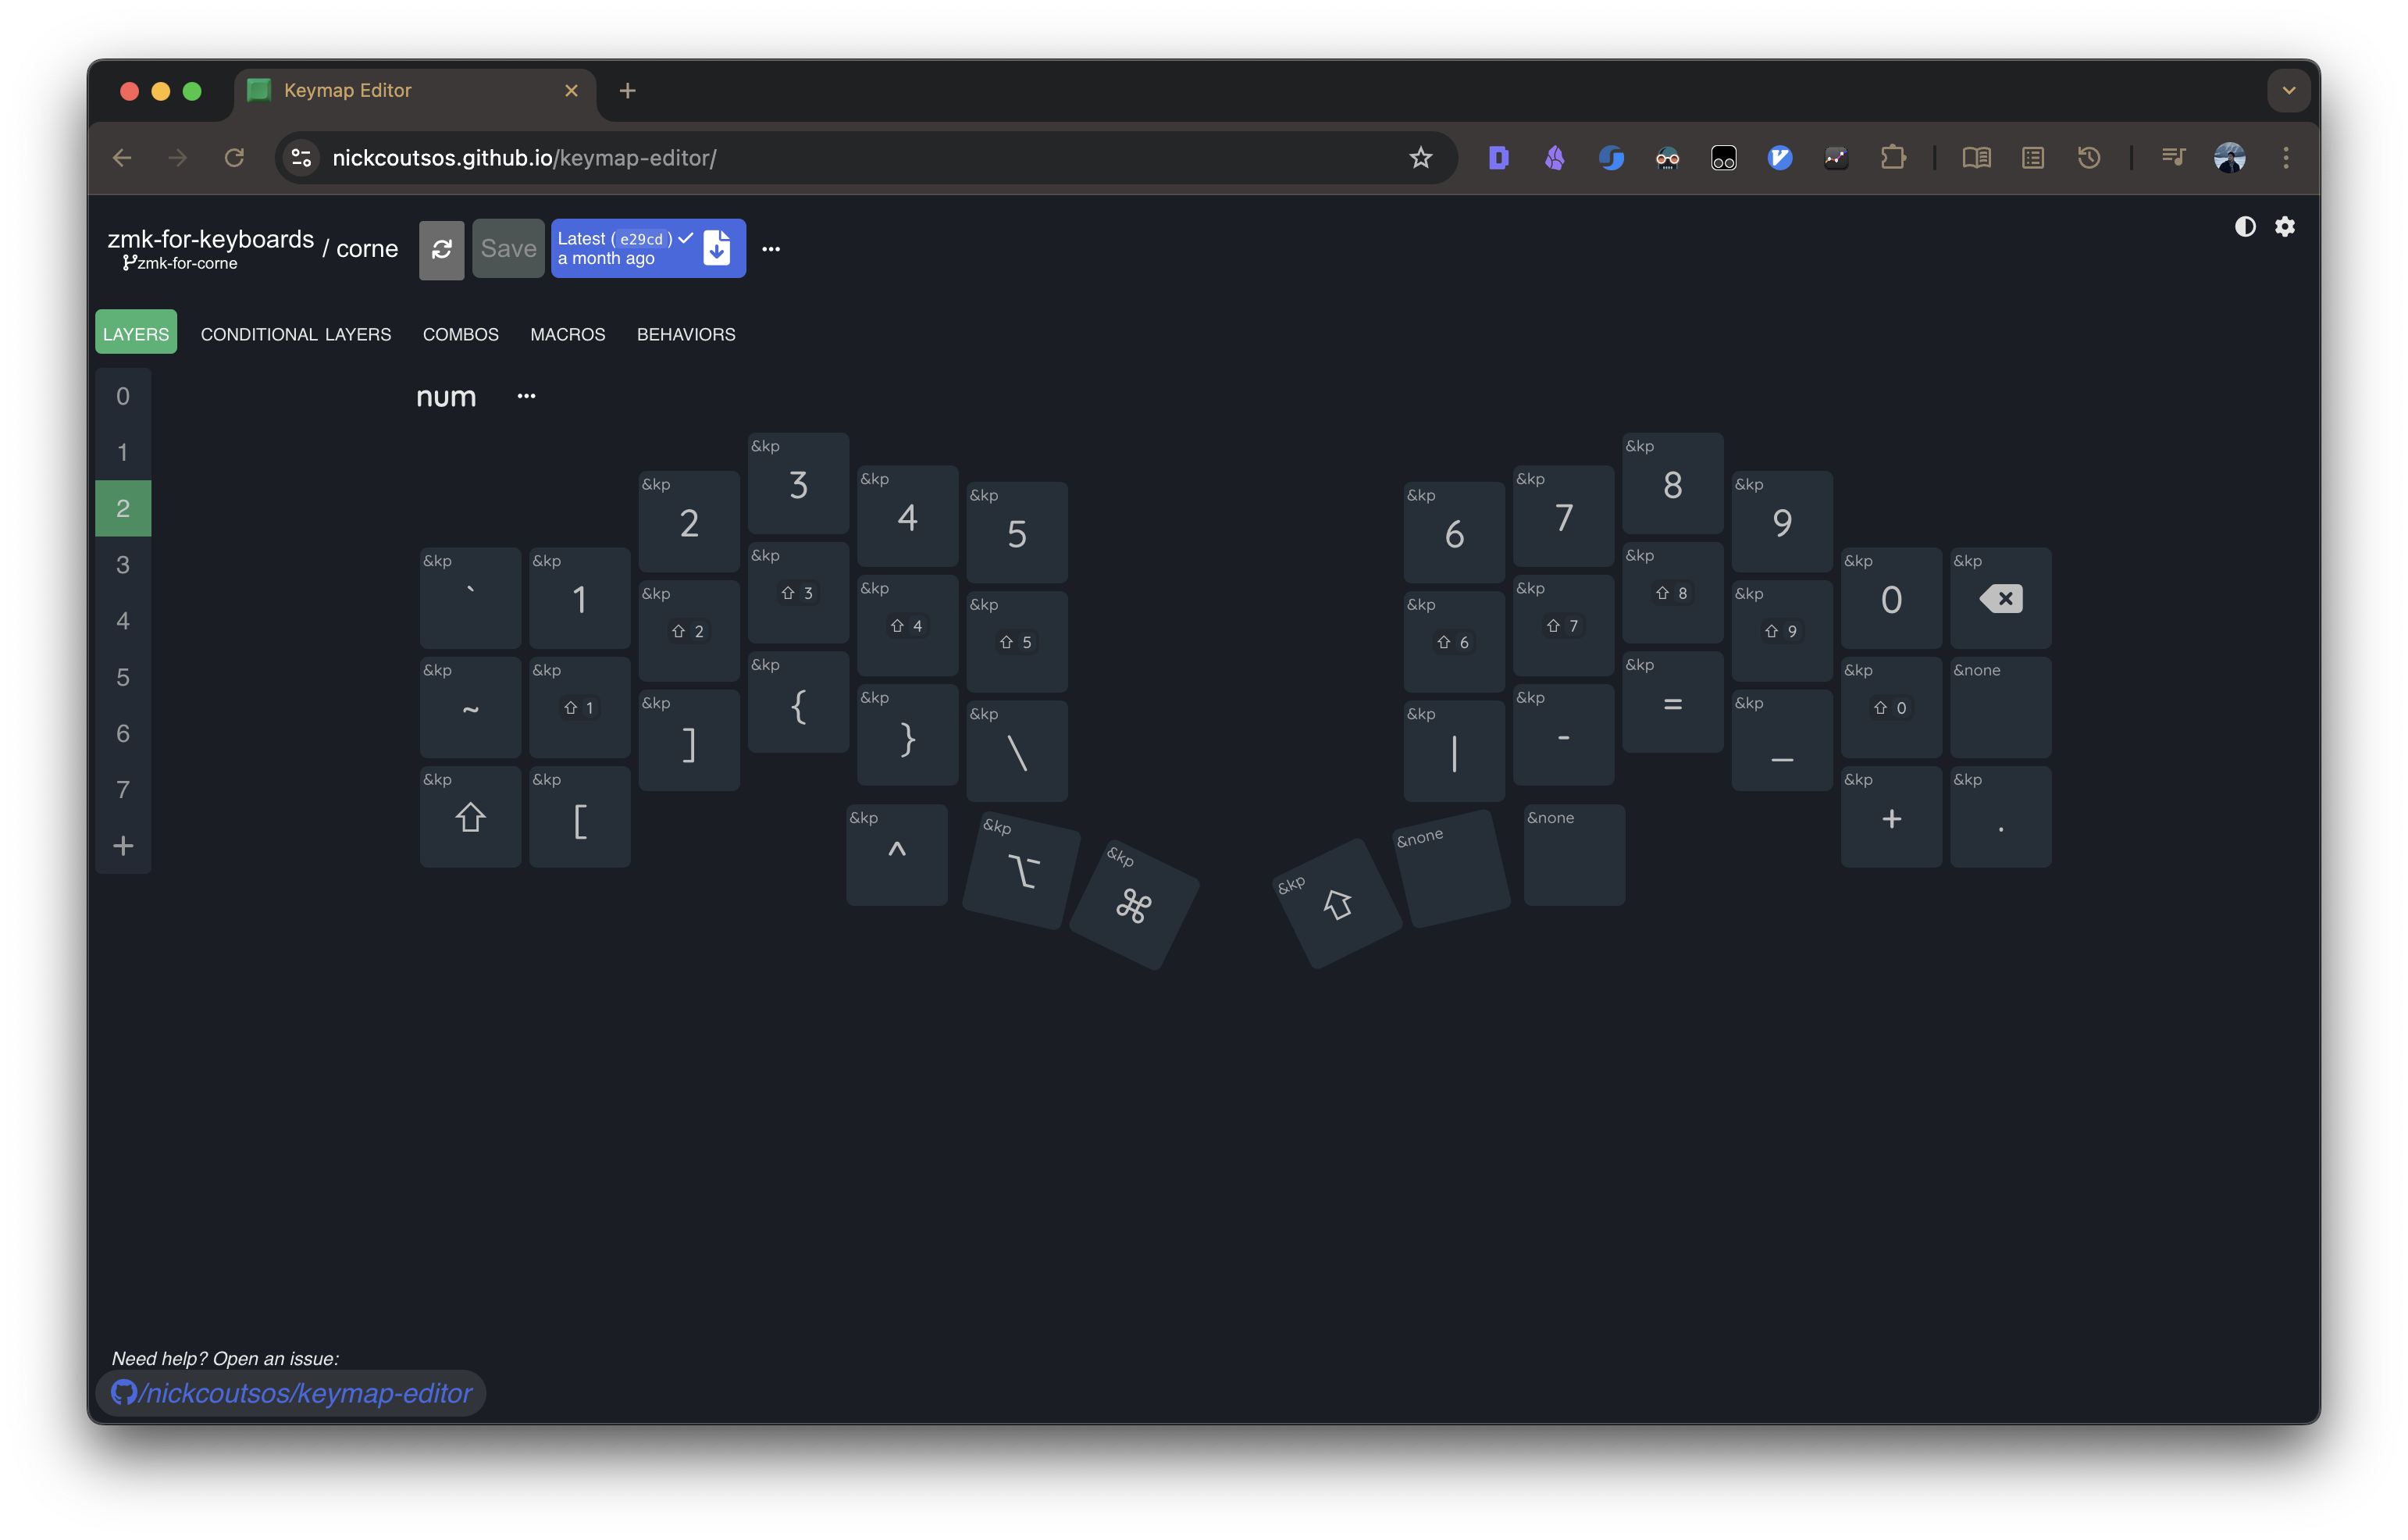Select layer 5 in sidebar

tap(123, 677)
